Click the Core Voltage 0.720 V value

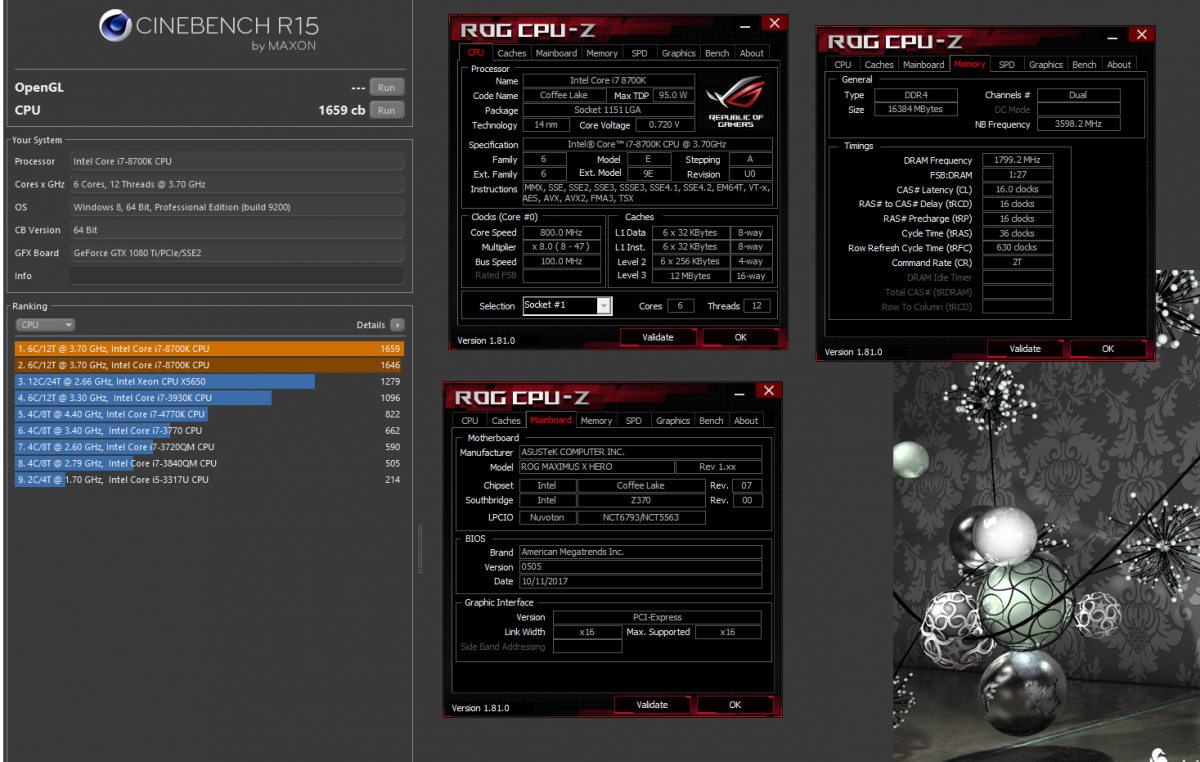click(x=663, y=125)
